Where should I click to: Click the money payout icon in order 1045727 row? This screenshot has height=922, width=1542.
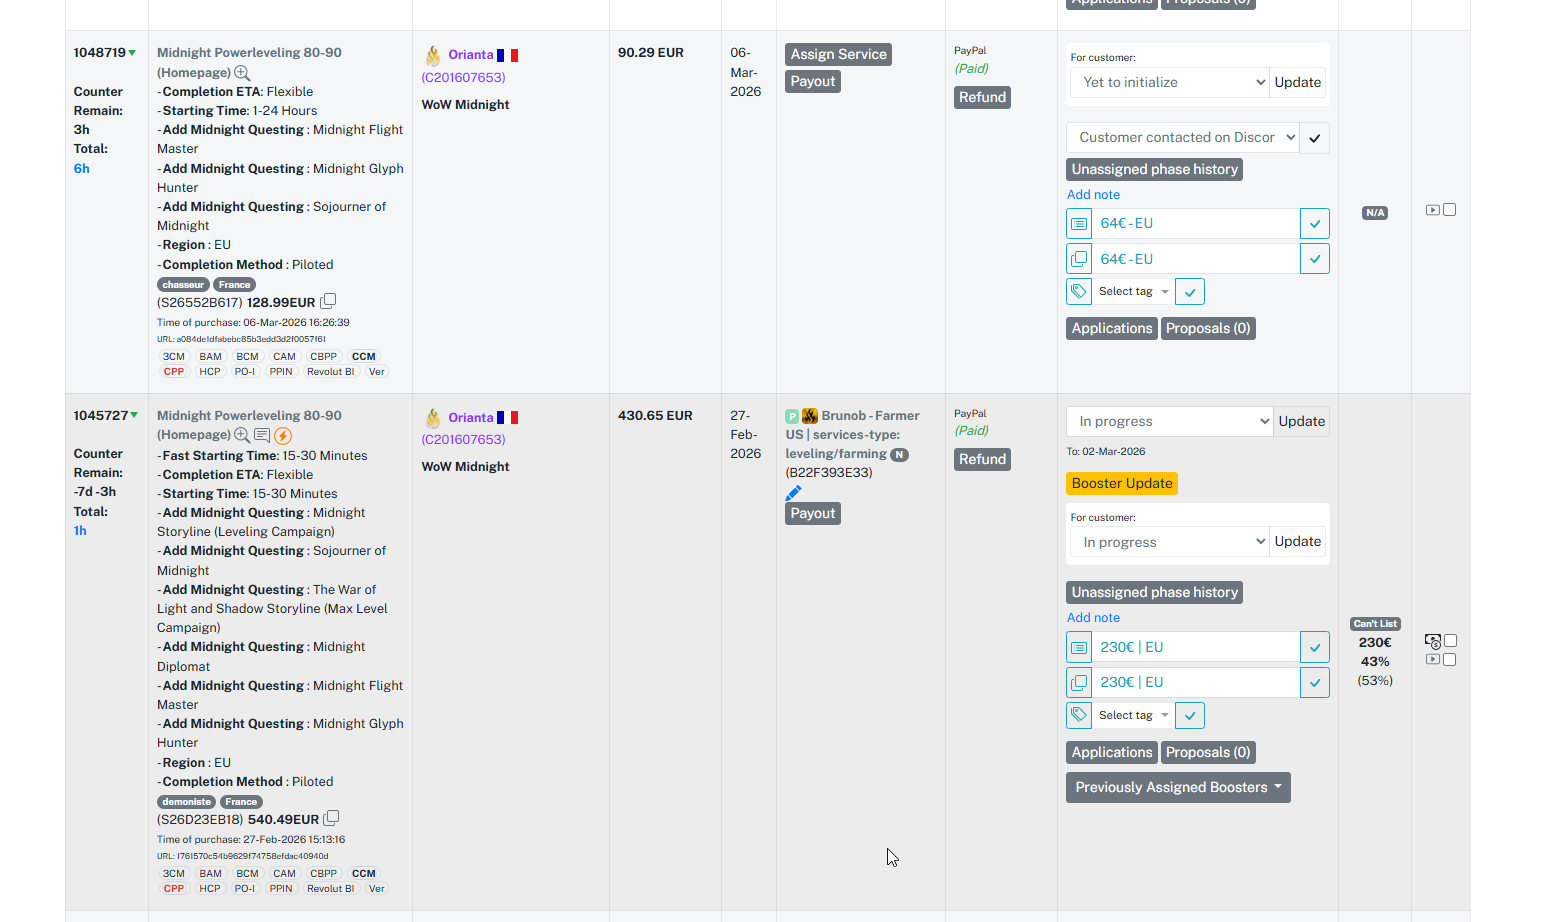(1433, 642)
